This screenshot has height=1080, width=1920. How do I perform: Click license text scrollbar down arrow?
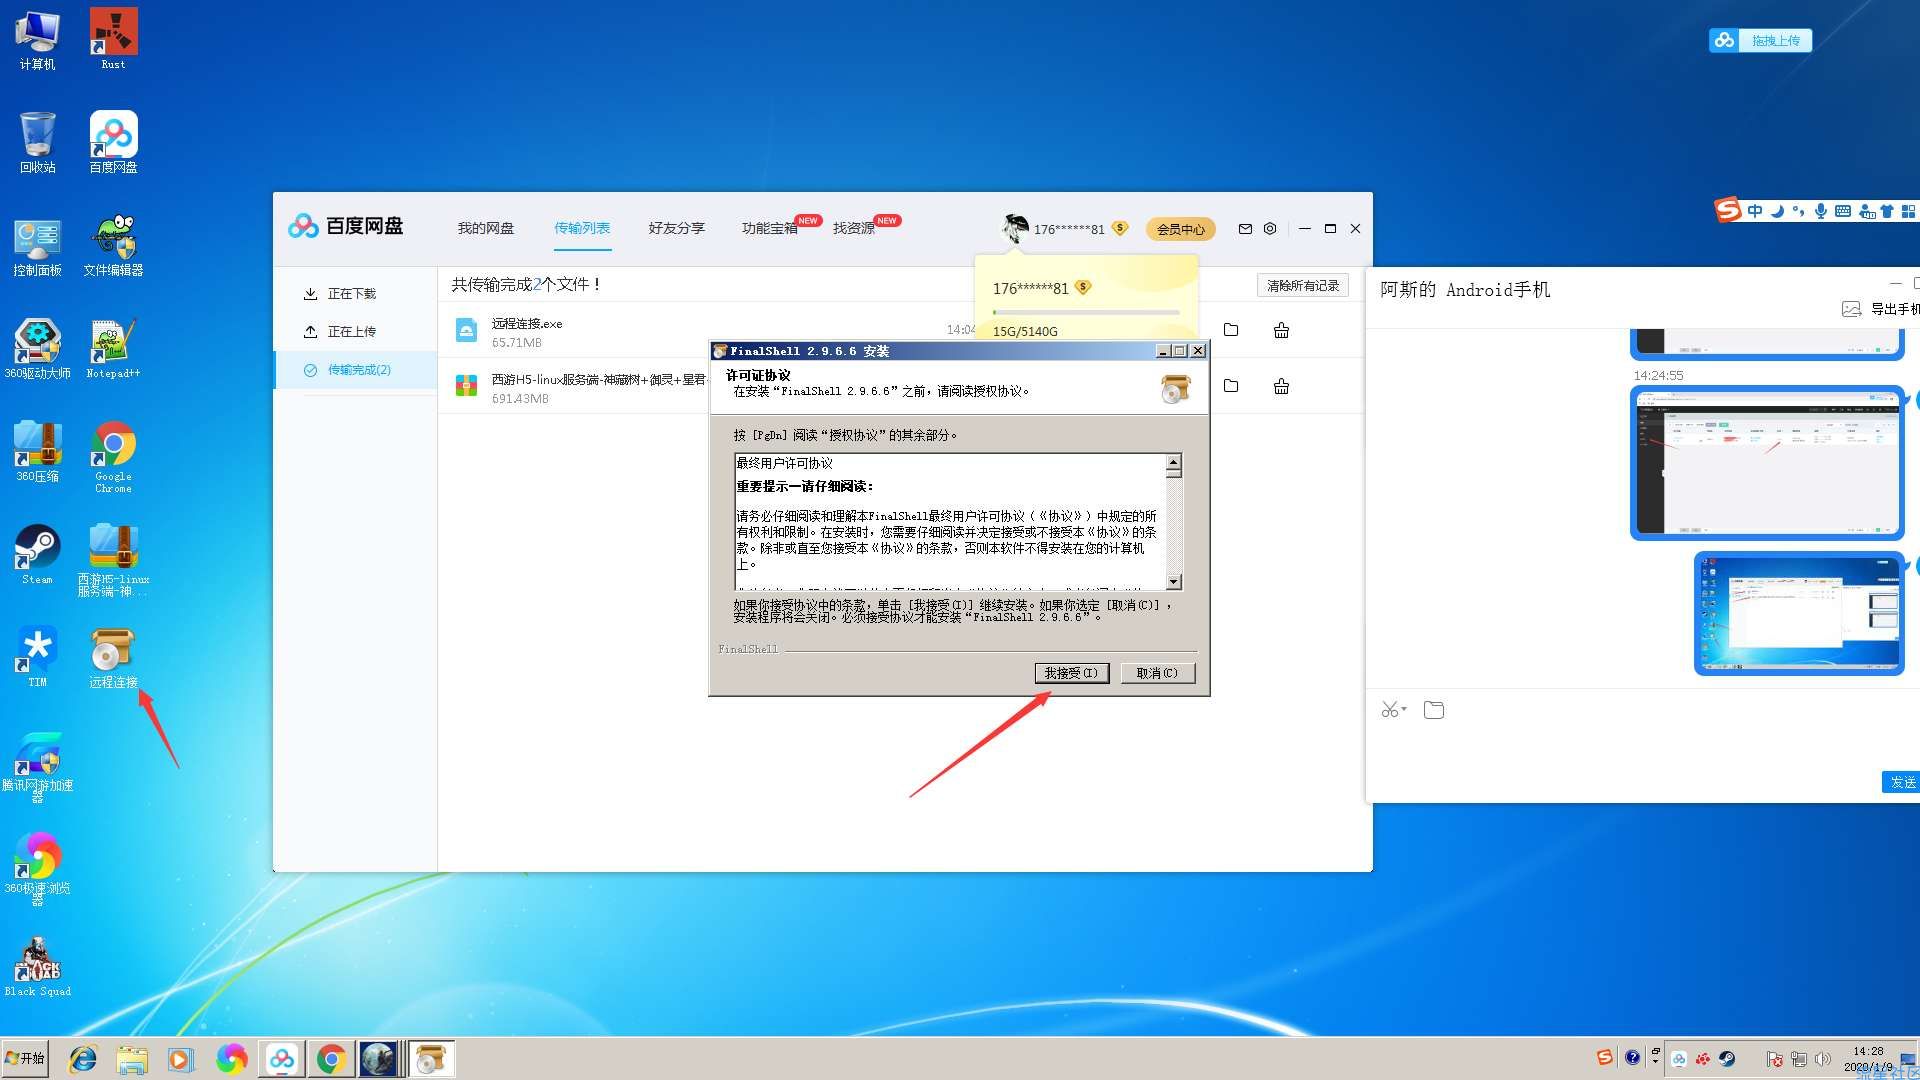point(1174,582)
